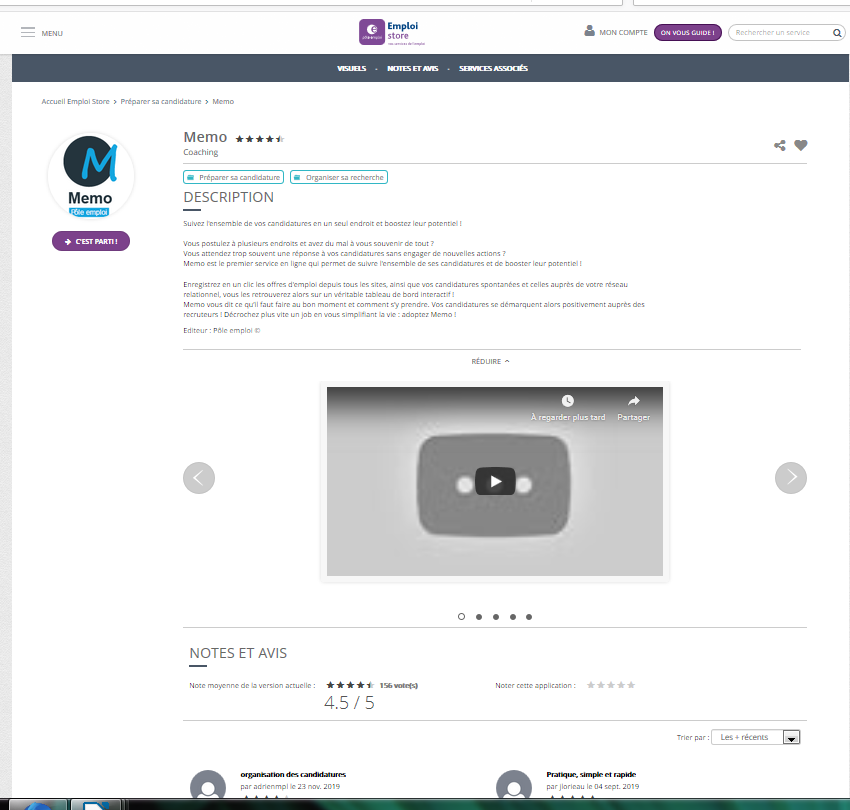This screenshot has height=810, width=850.
Task: Select the third carousel dot
Action: (x=495, y=617)
